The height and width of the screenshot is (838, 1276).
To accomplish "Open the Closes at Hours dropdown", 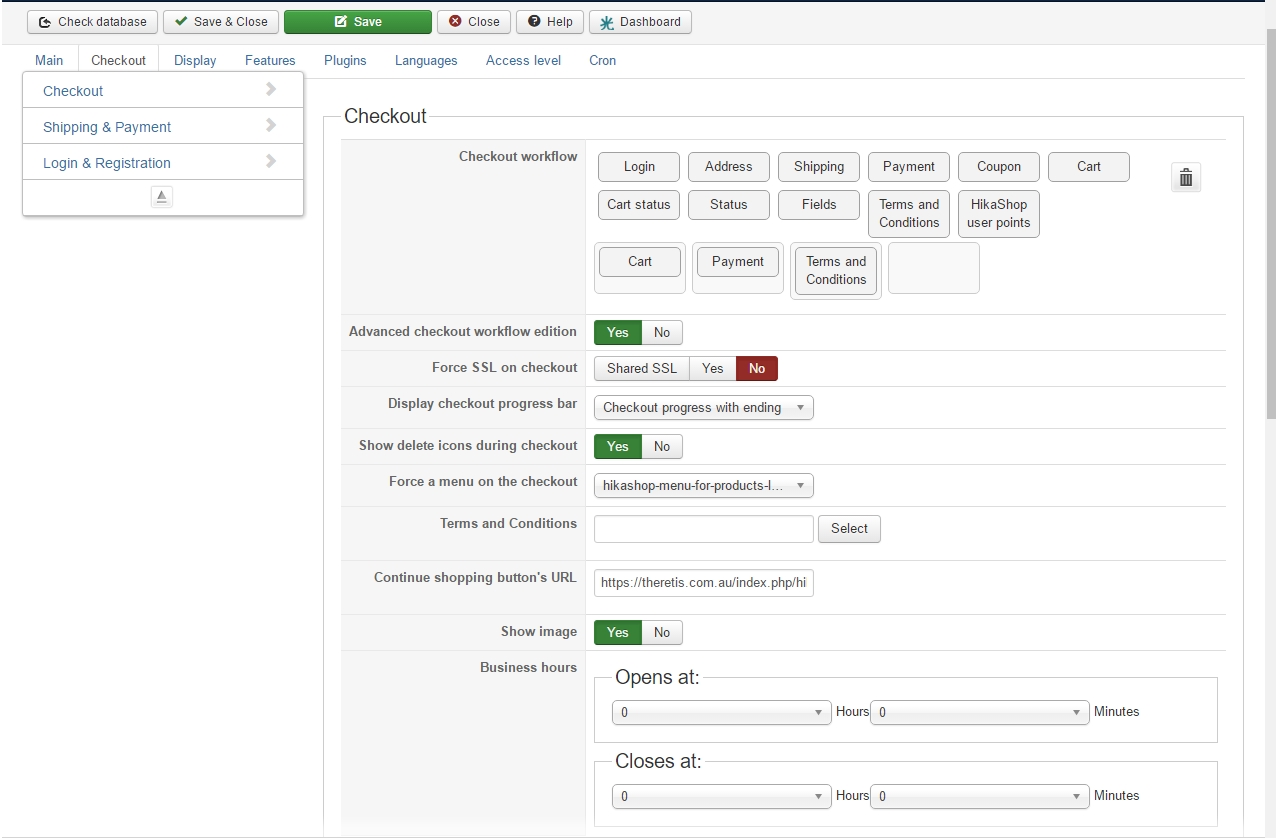I will (x=721, y=796).
